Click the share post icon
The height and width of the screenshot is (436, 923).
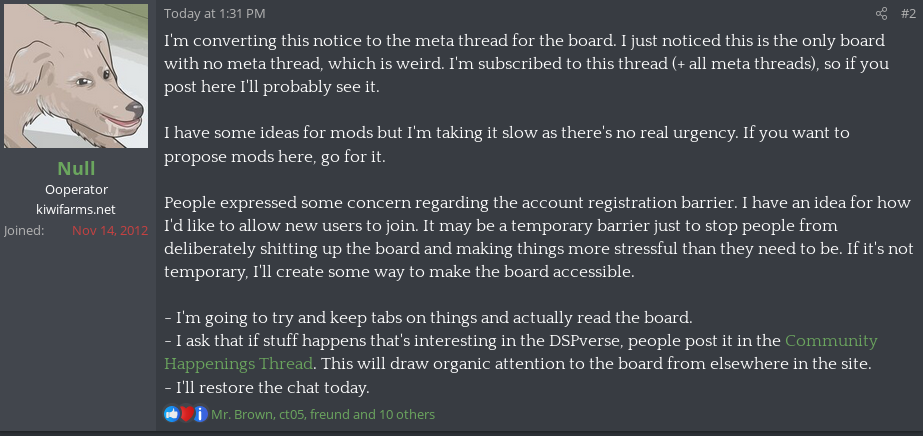coord(881,13)
